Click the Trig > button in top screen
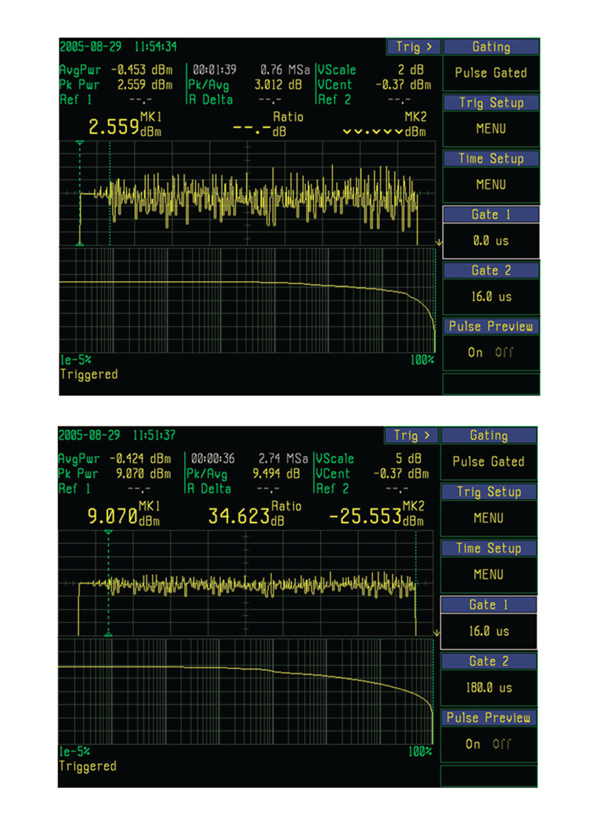 [x=413, y=47]
